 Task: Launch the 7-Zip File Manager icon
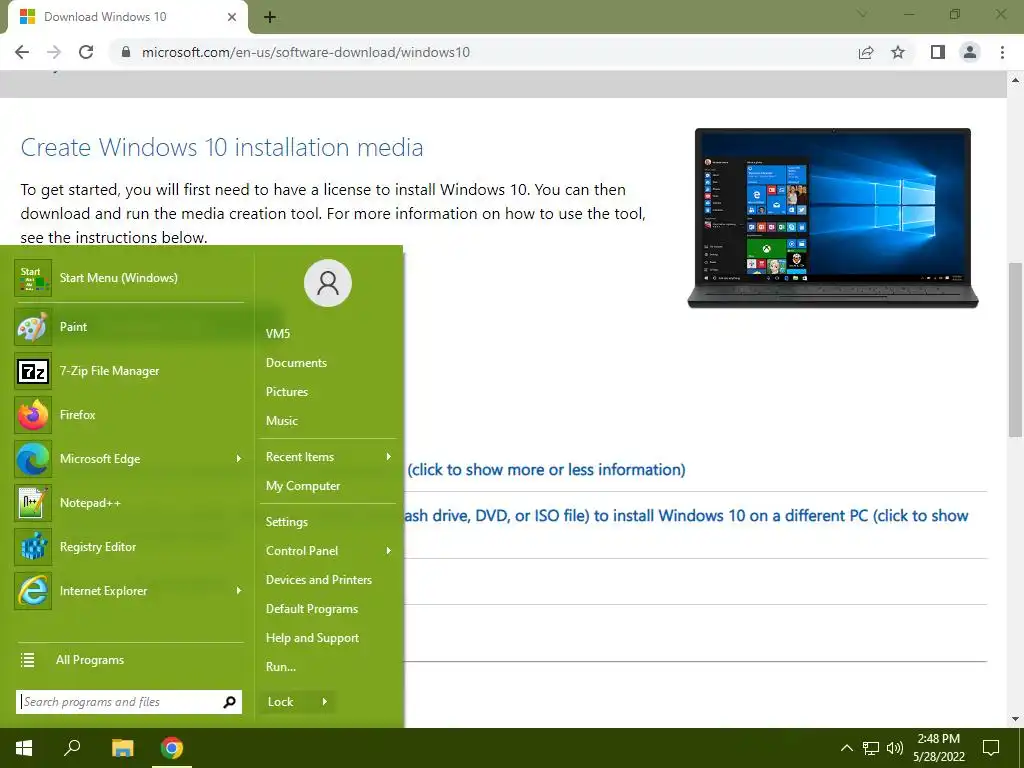[x=33, y=371]
